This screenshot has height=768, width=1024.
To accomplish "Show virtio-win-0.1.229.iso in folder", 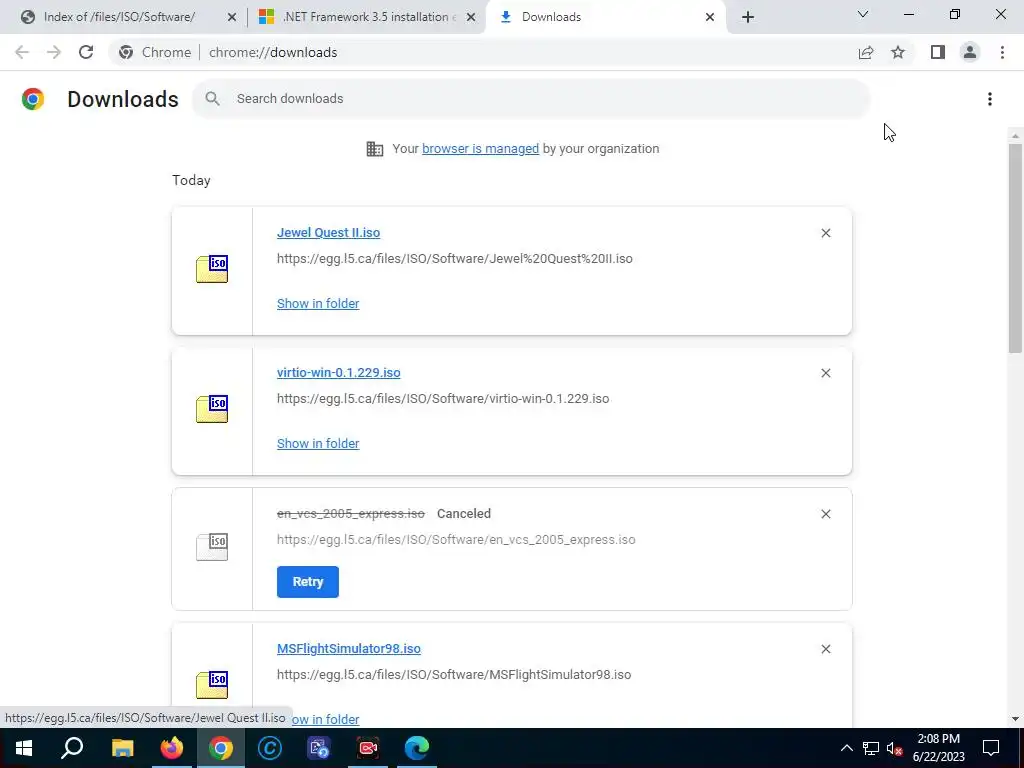I will point(318,443).
